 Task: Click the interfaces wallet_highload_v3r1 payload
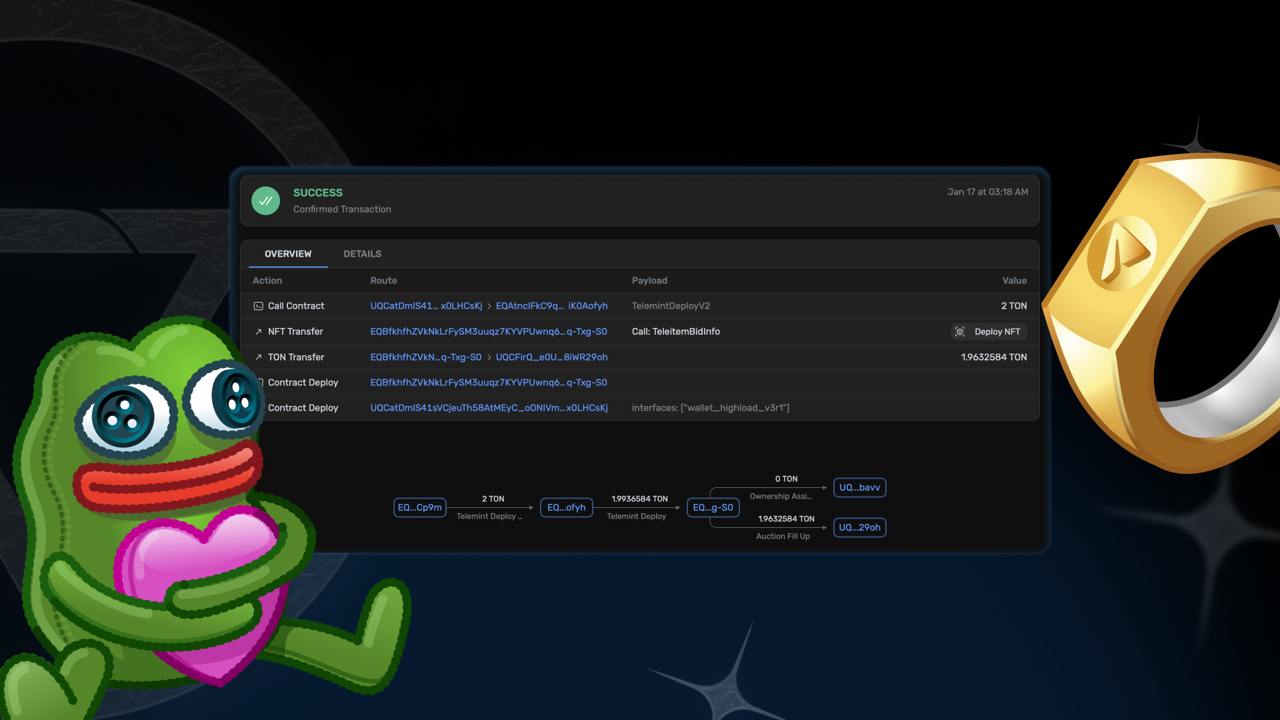tap(711, 408)
